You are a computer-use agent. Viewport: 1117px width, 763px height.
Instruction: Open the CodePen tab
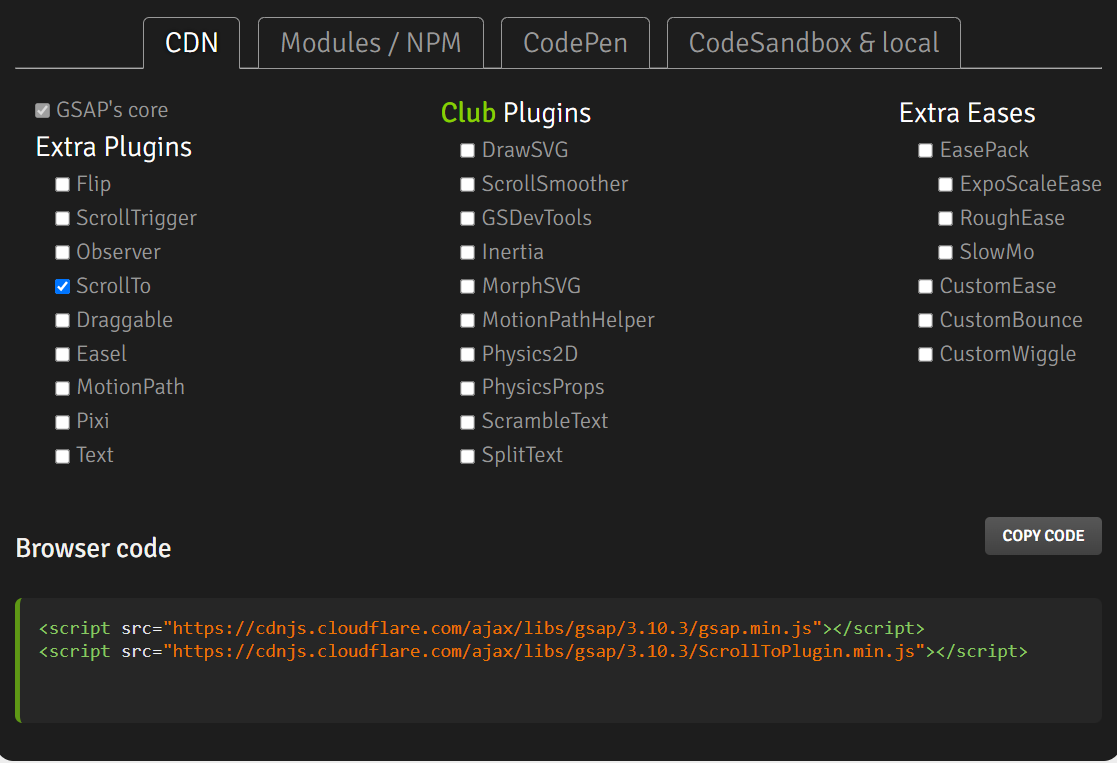point(575,43)
